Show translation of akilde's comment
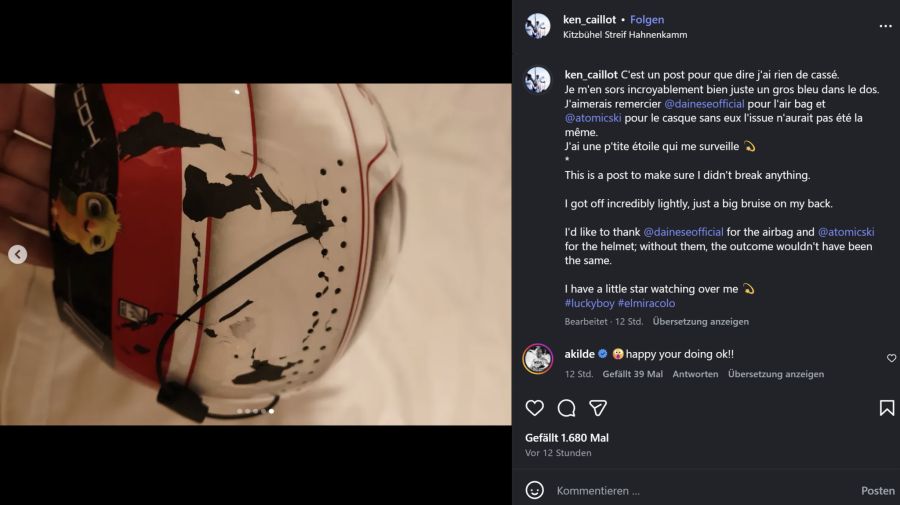Screen dimensions: 900x505 point(776,374)
